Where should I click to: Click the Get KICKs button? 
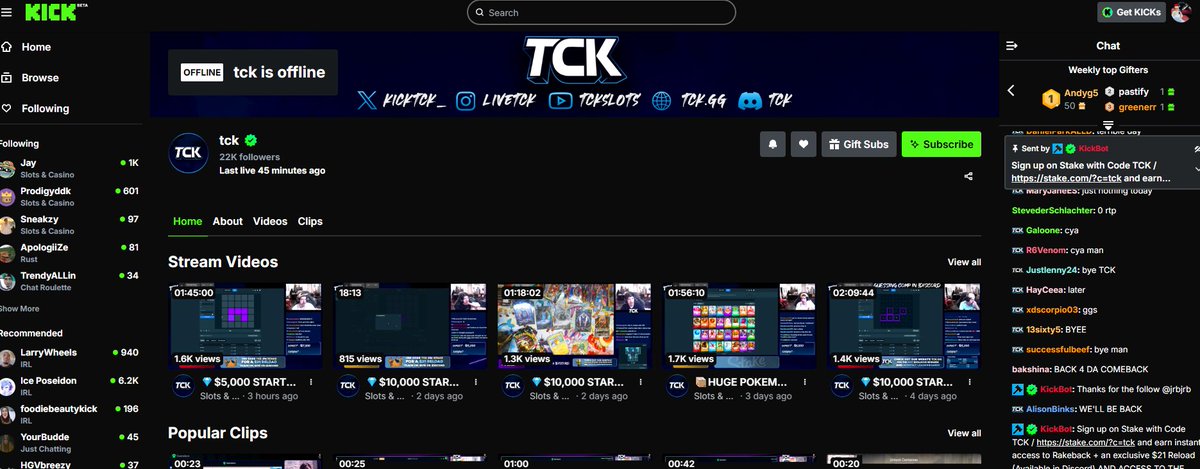[1131, 12]
